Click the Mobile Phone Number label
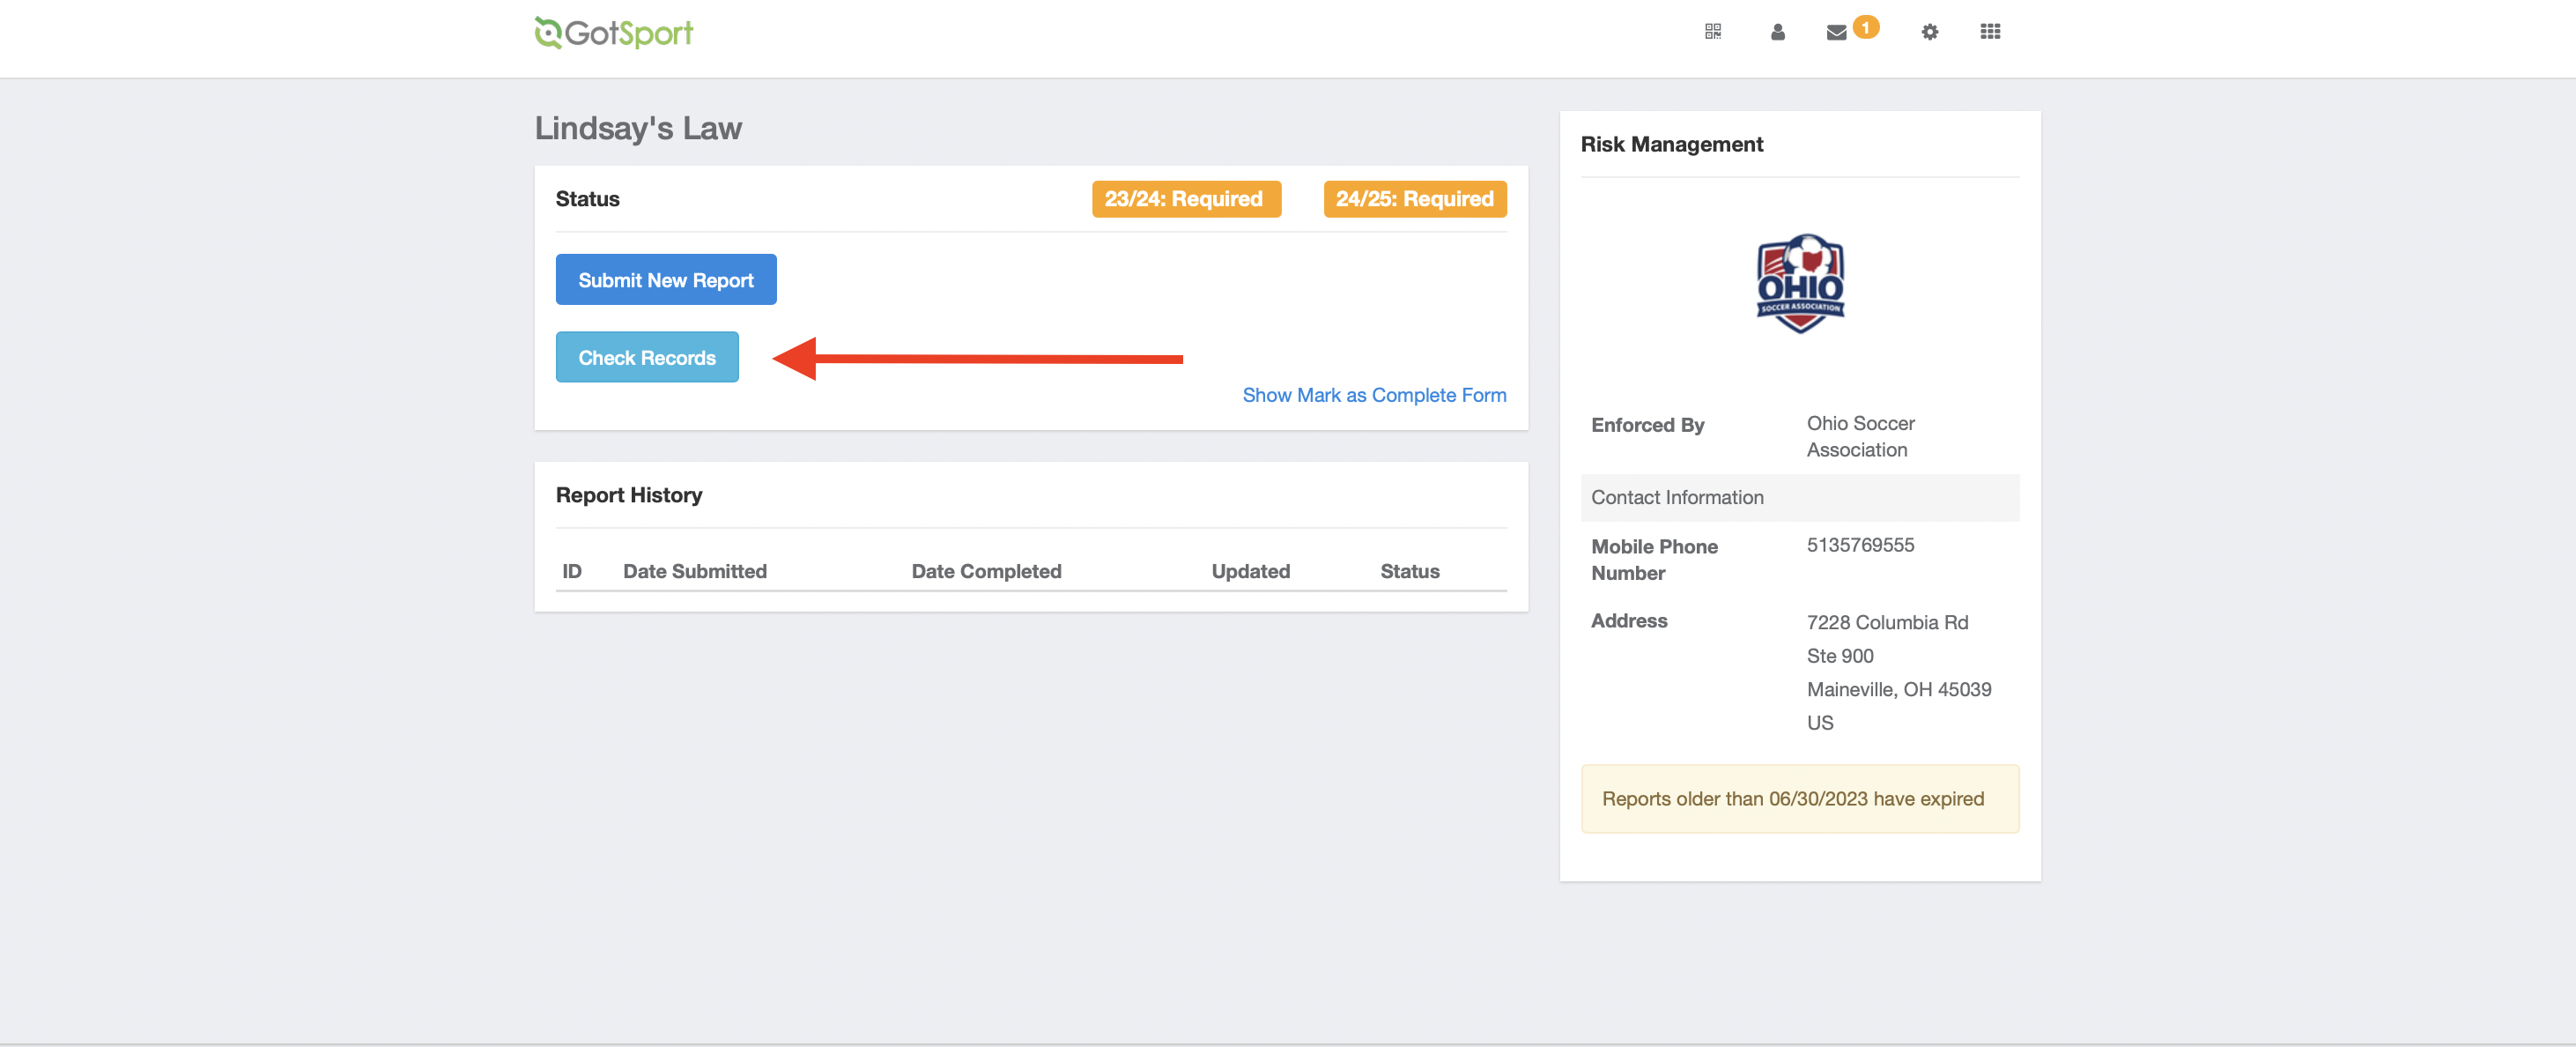The image size is (2576, 1047). coord(1654,559)
